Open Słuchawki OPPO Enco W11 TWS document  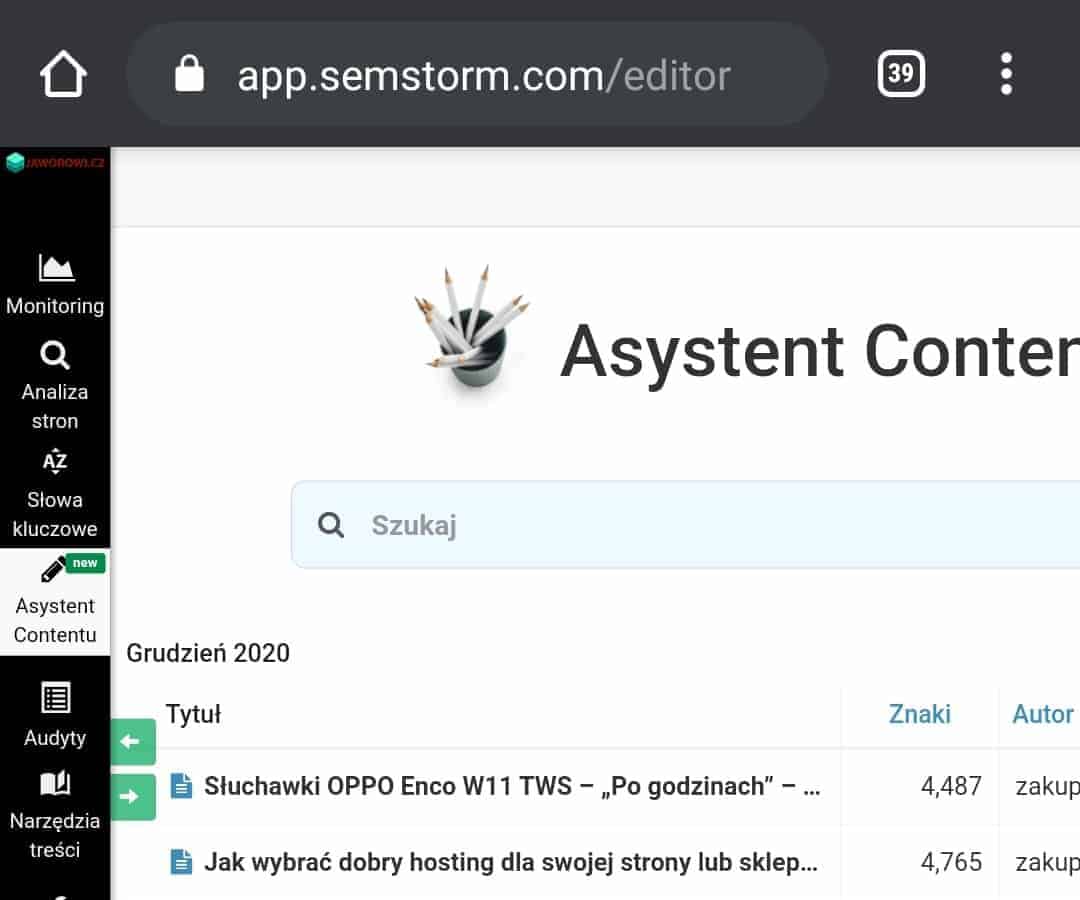512,786
